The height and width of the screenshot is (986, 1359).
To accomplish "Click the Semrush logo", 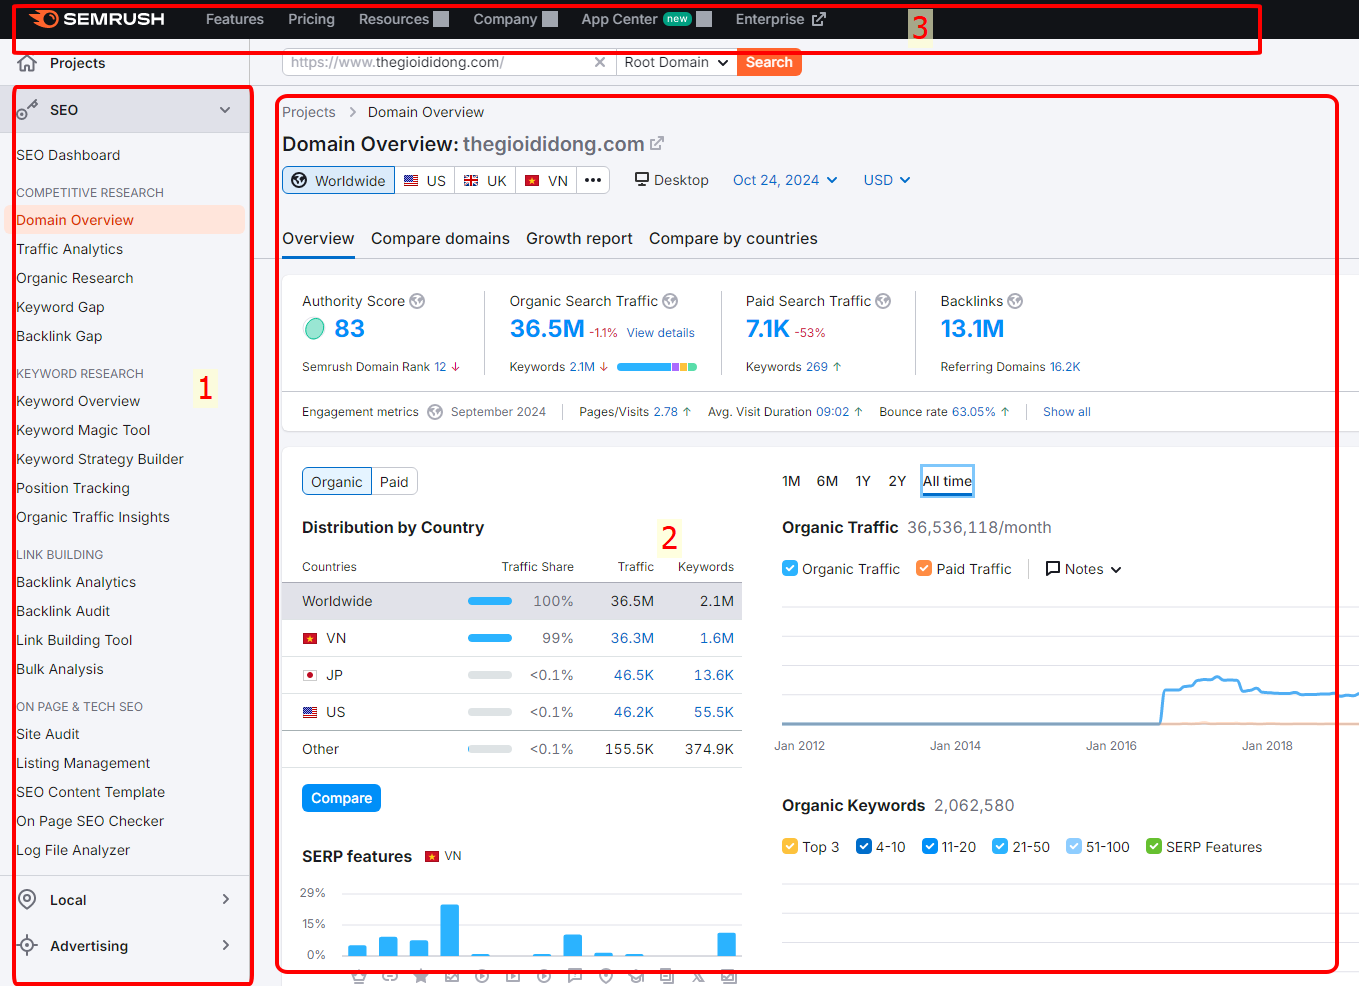I will [97, 19].
